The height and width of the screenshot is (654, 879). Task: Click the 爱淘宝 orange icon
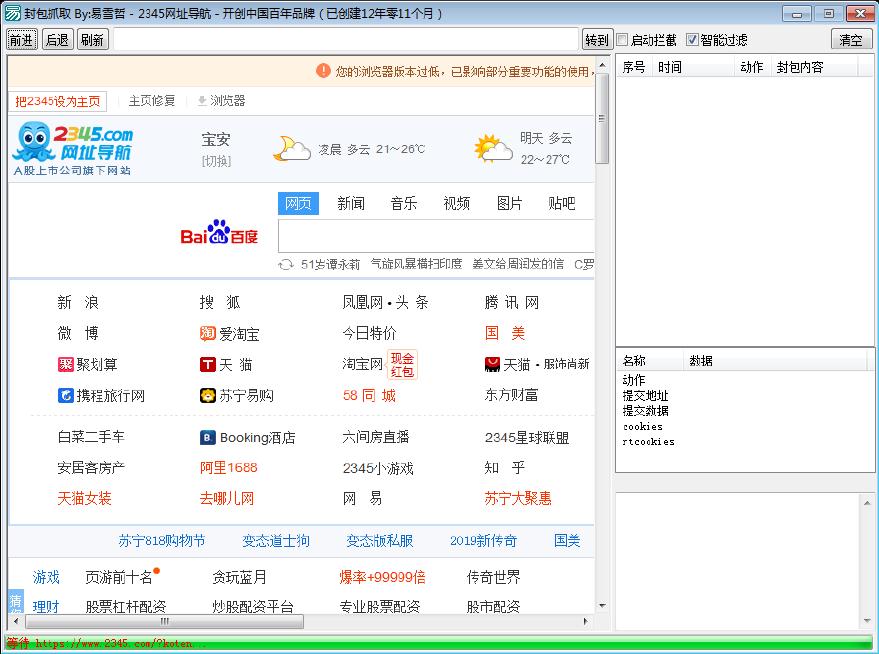pos(207,333)
